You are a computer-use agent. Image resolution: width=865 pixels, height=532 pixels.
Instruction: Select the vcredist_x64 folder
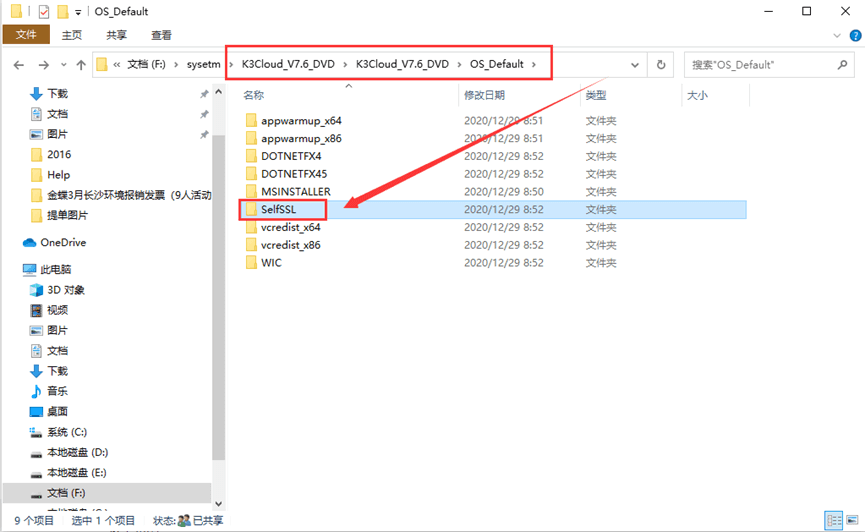[x=291, y=227]
